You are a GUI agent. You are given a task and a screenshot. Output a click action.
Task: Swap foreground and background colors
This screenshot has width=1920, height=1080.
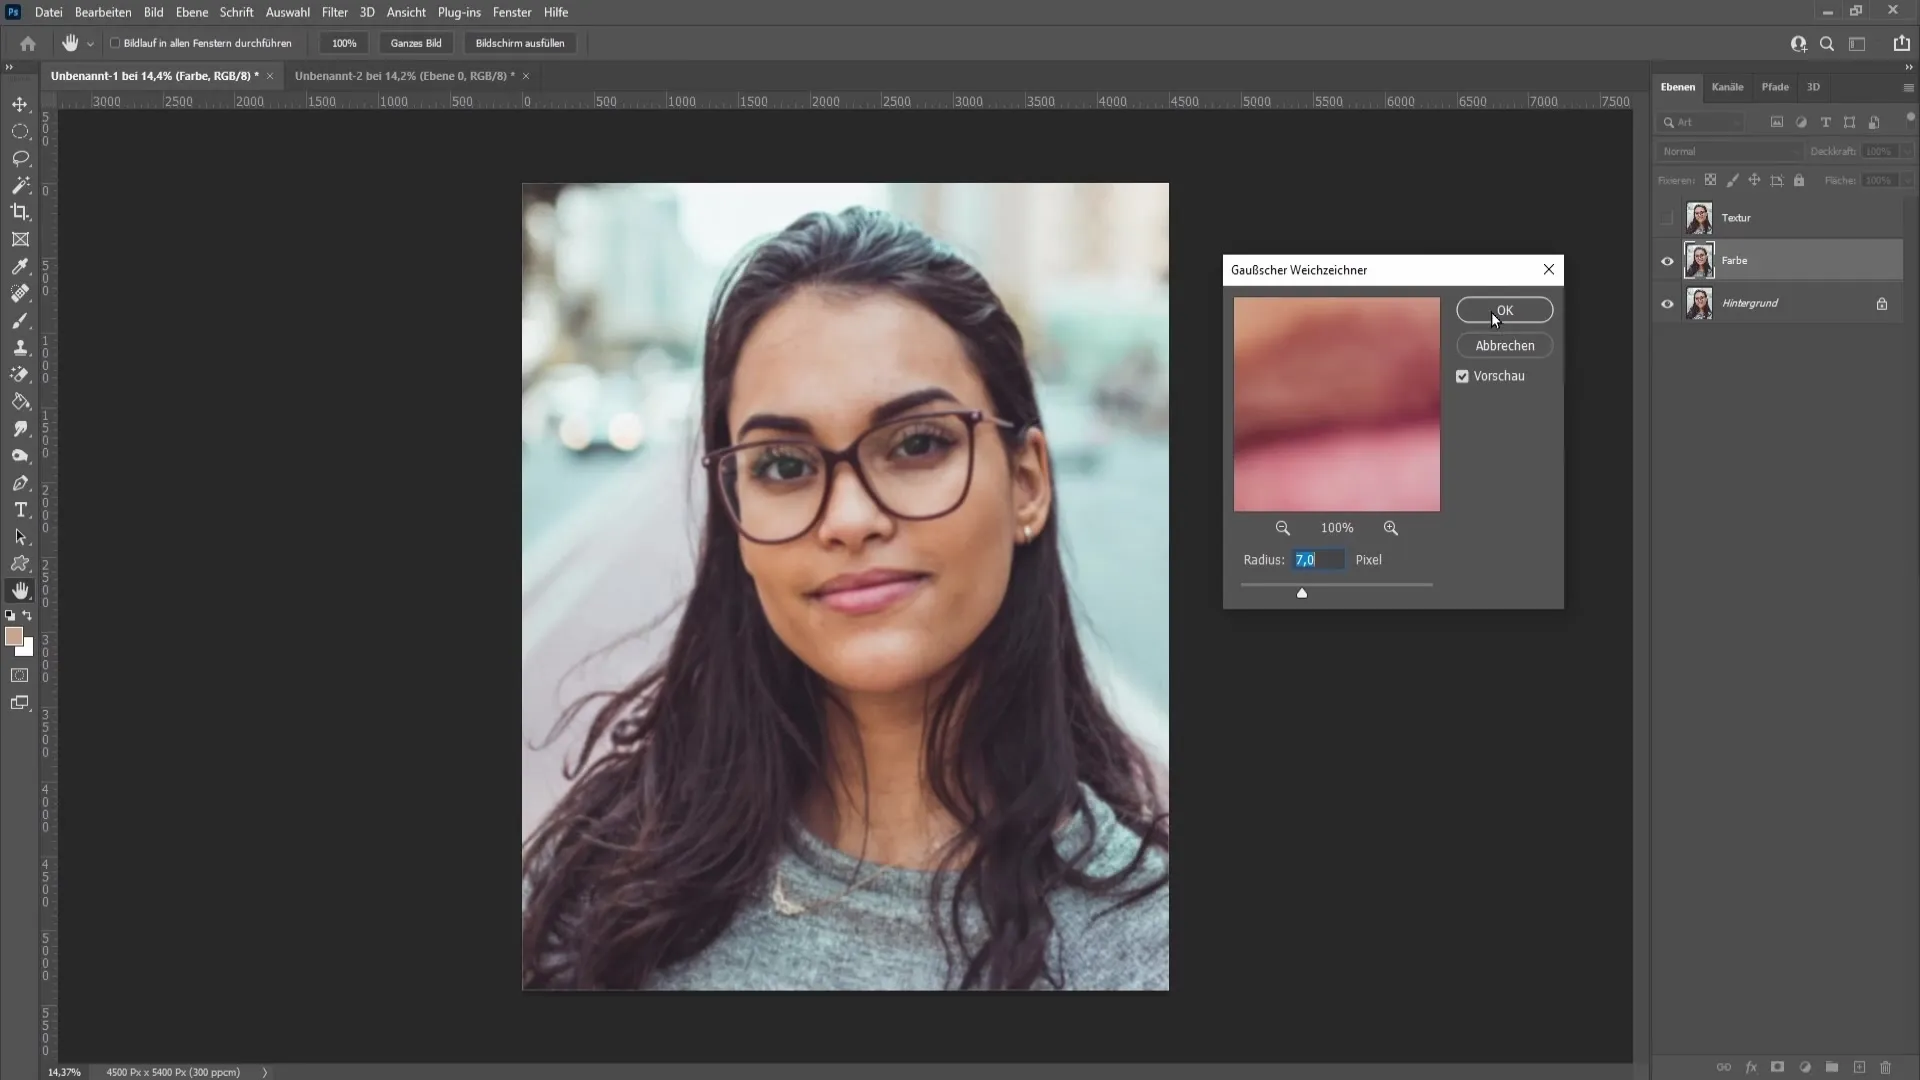tap(28, 616)
